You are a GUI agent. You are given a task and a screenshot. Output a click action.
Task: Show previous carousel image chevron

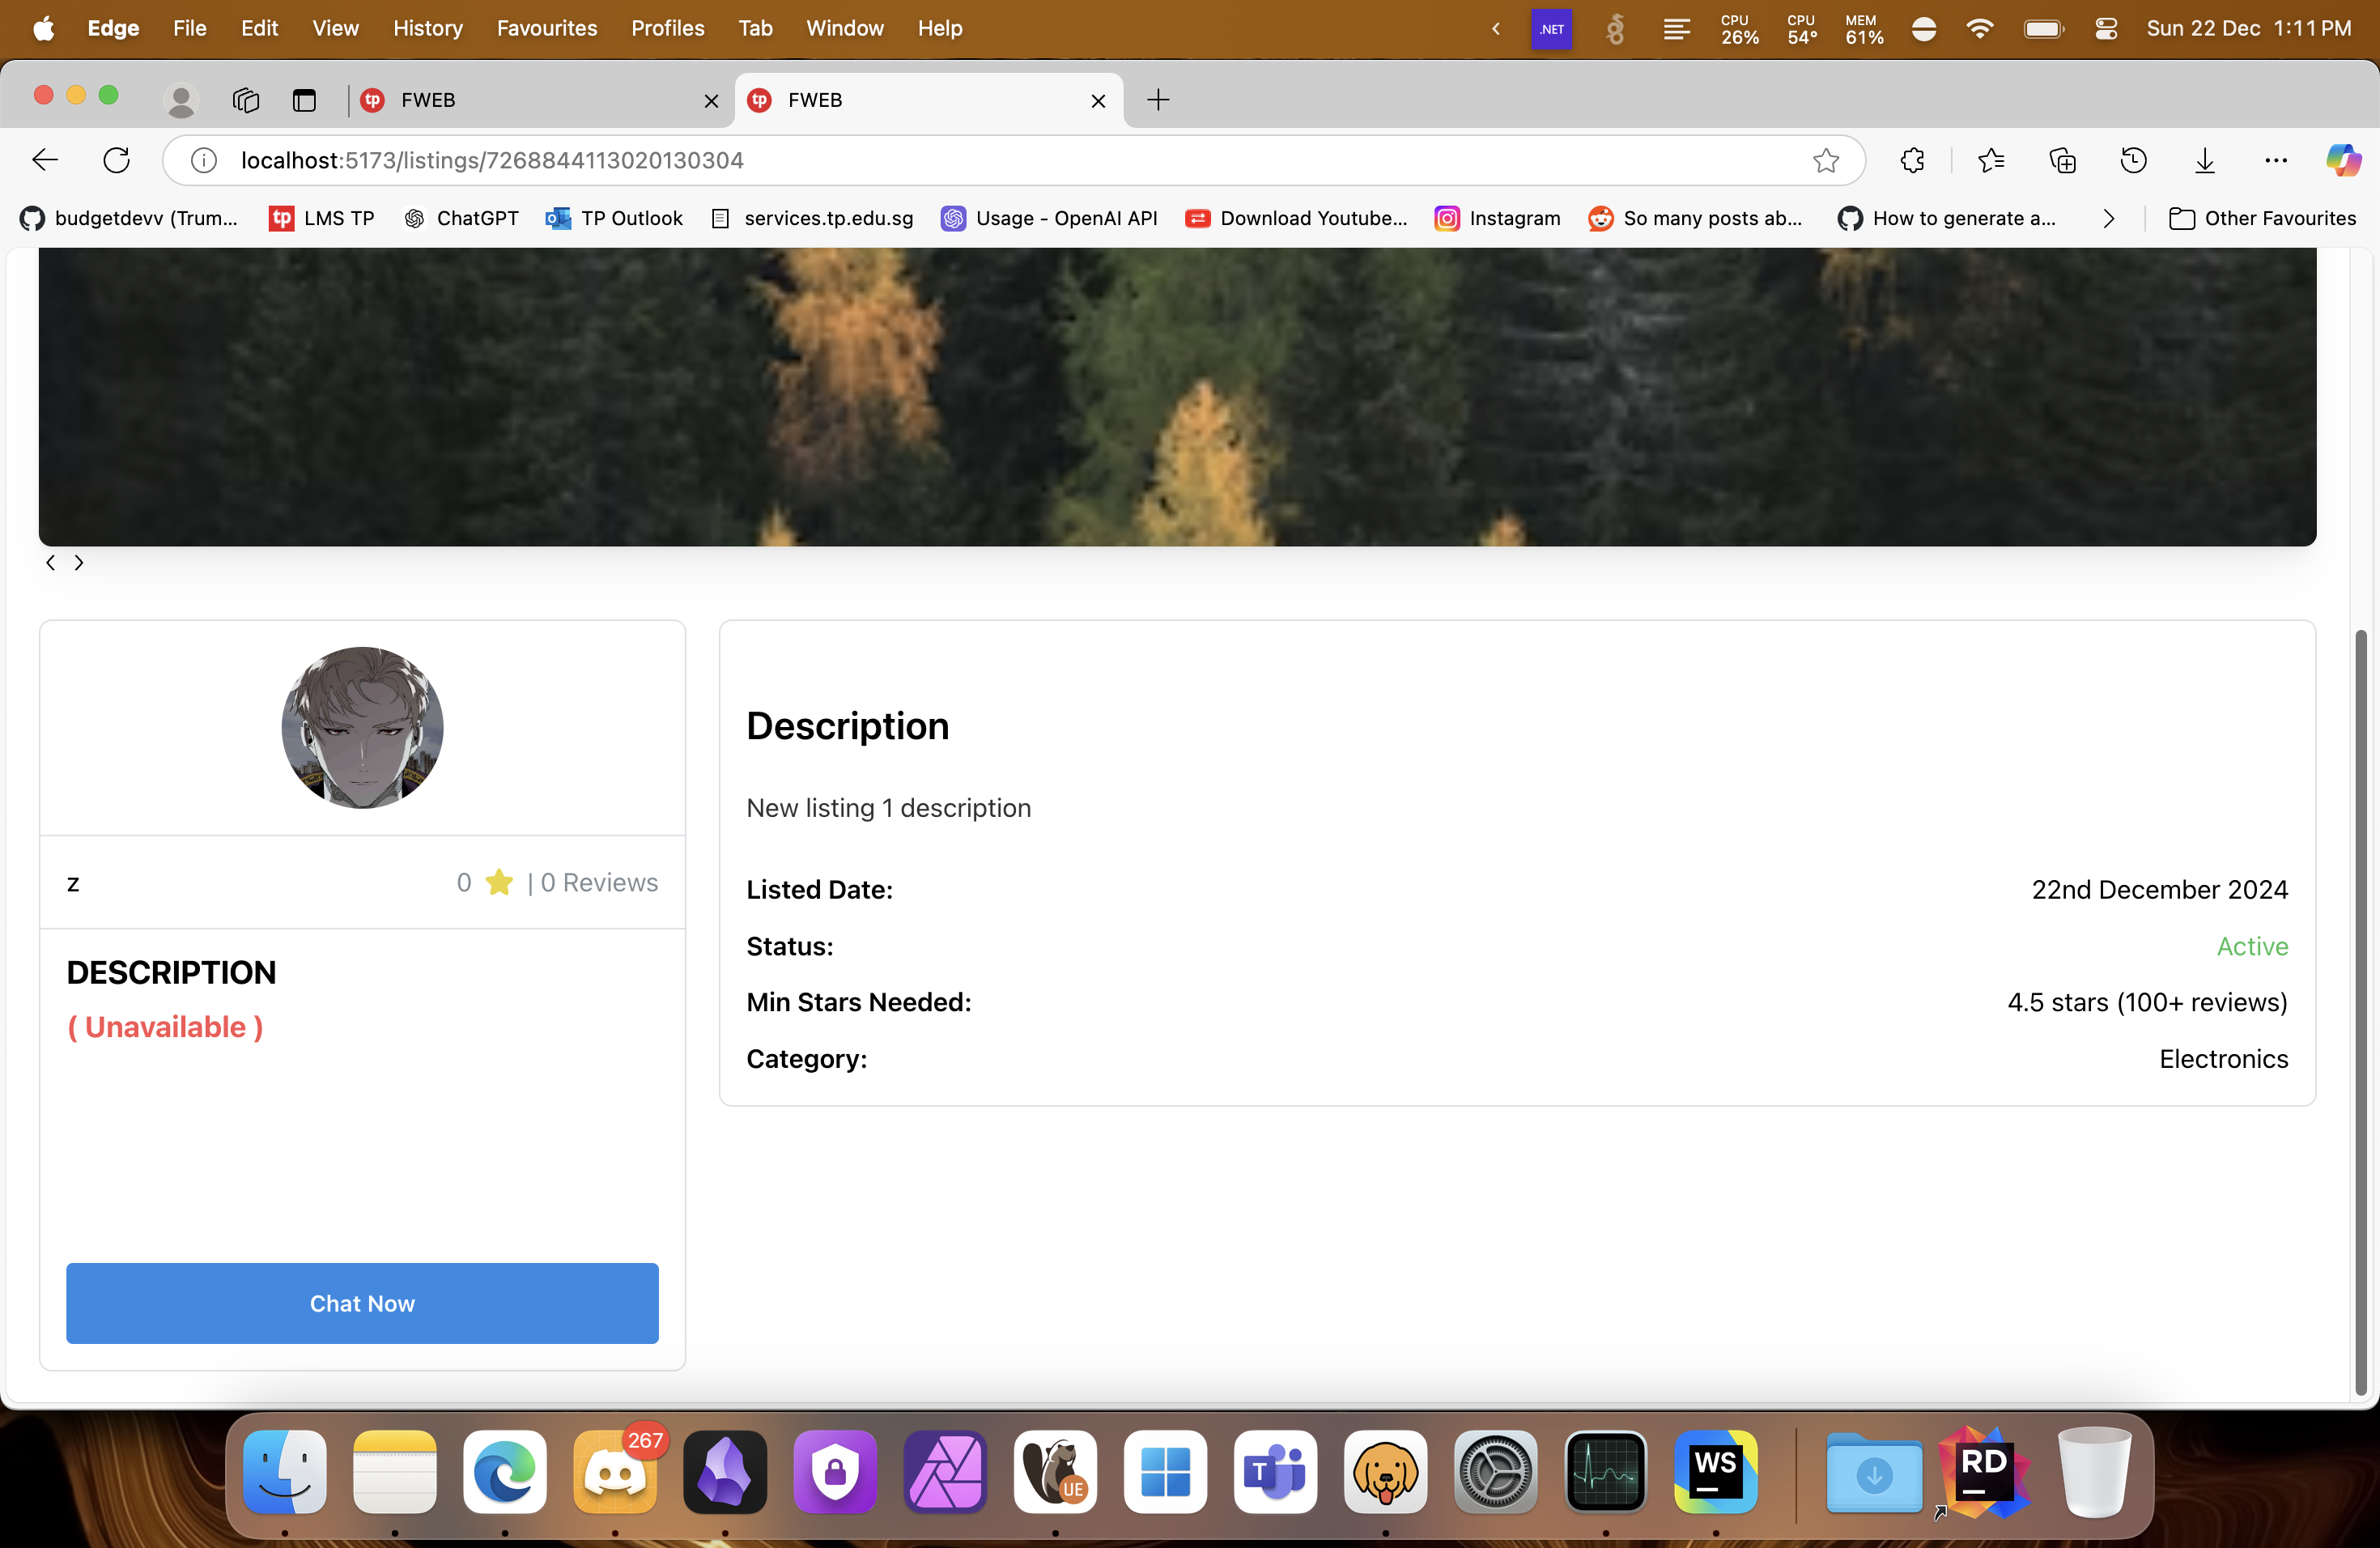click(x=51, y=563)
